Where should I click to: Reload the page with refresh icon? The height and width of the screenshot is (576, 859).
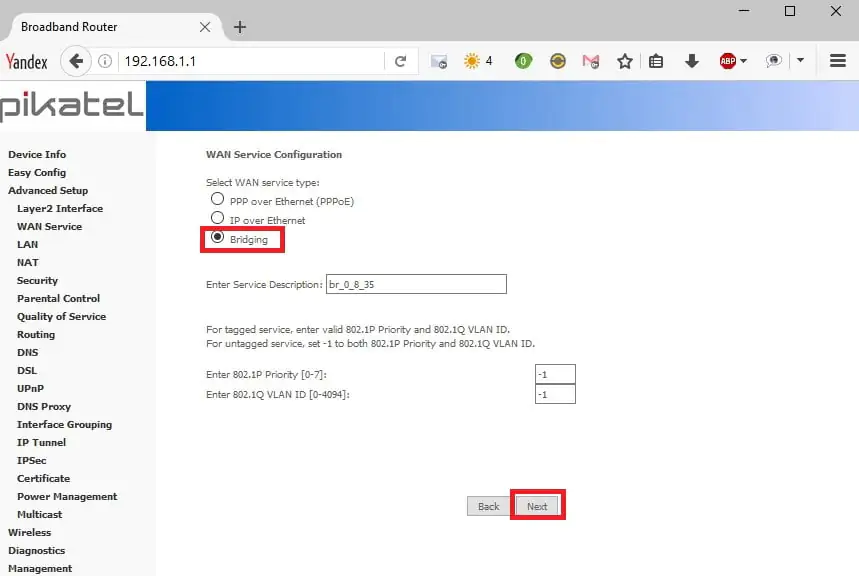(x=400, y=61)
